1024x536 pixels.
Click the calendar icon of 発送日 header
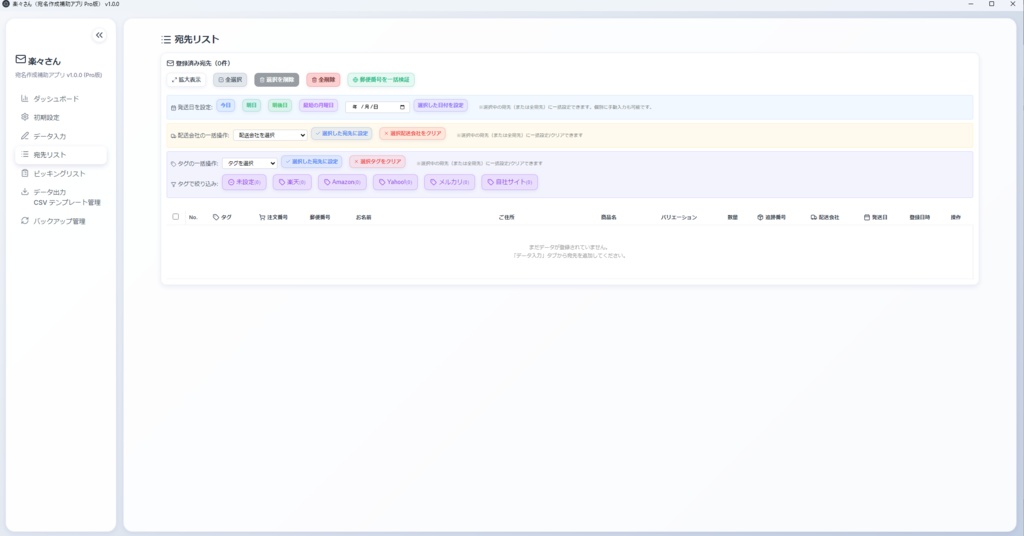point(867,217)
